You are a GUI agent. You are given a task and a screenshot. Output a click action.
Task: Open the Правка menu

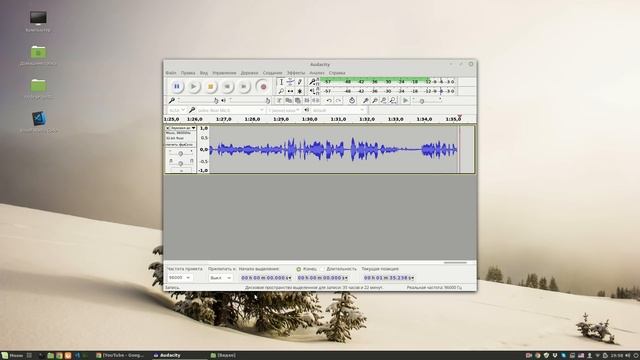point(188,73)
